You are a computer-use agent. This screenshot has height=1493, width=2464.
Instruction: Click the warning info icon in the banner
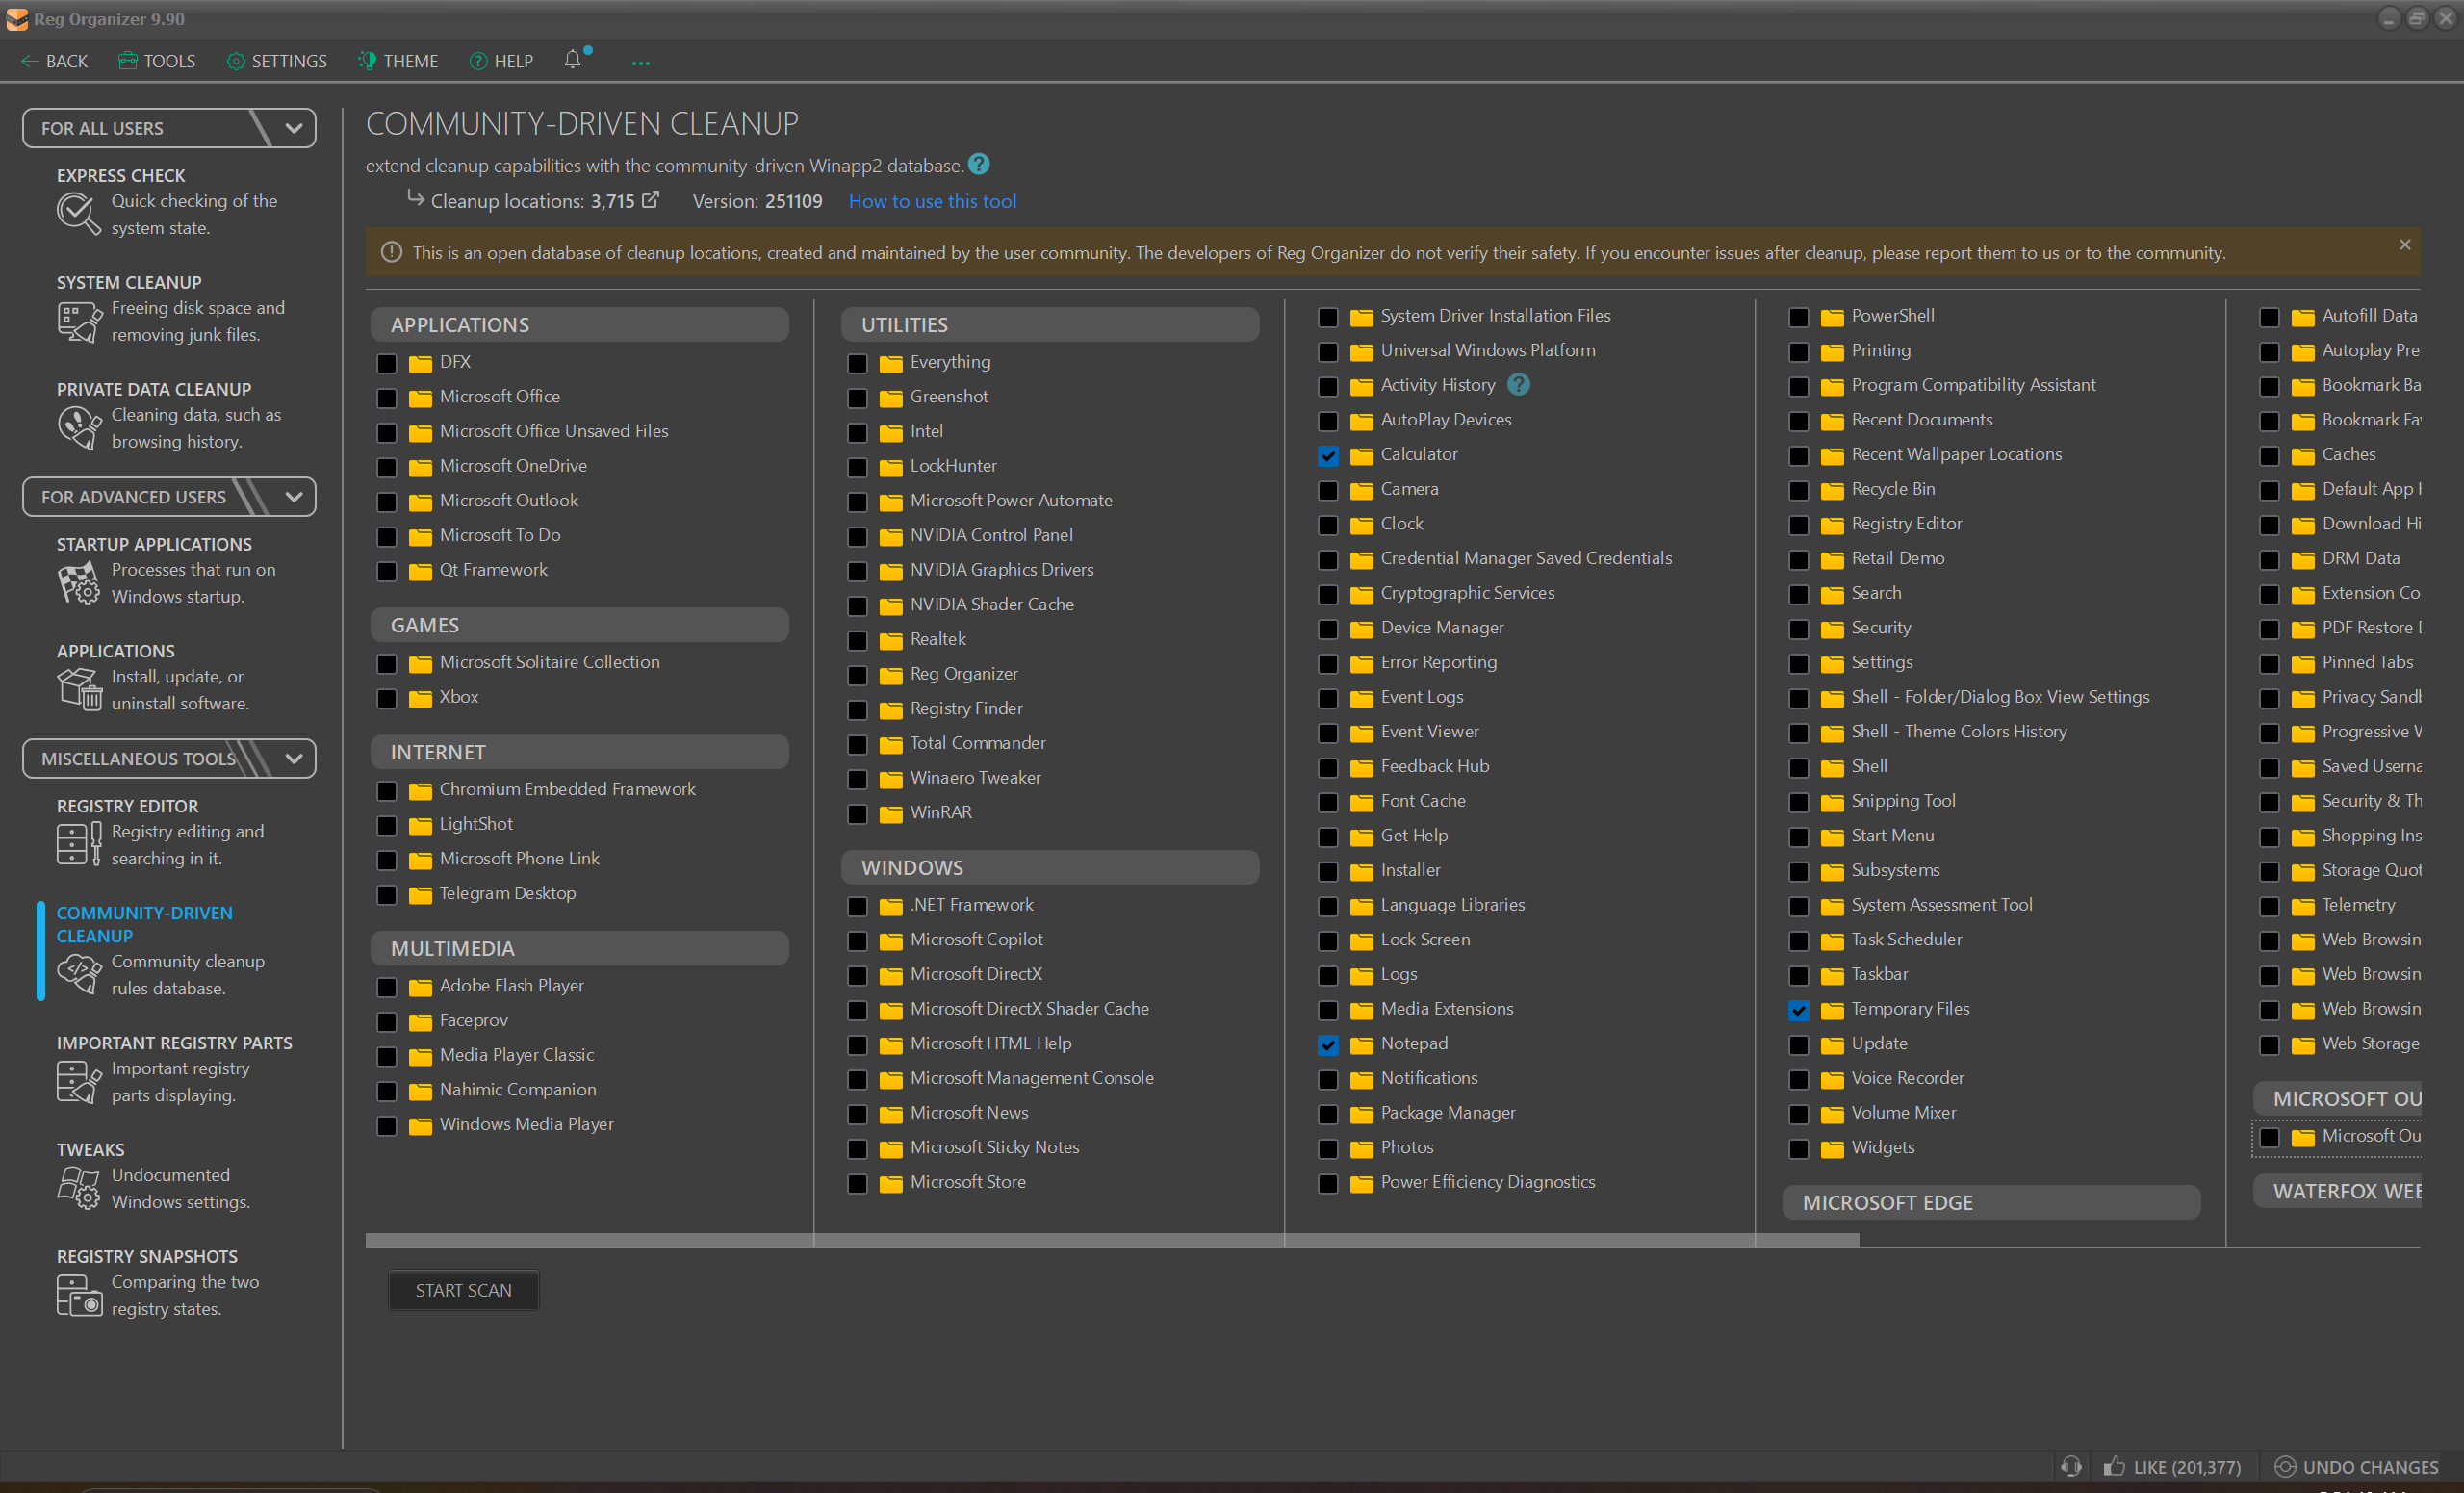(x=391, y=252)
